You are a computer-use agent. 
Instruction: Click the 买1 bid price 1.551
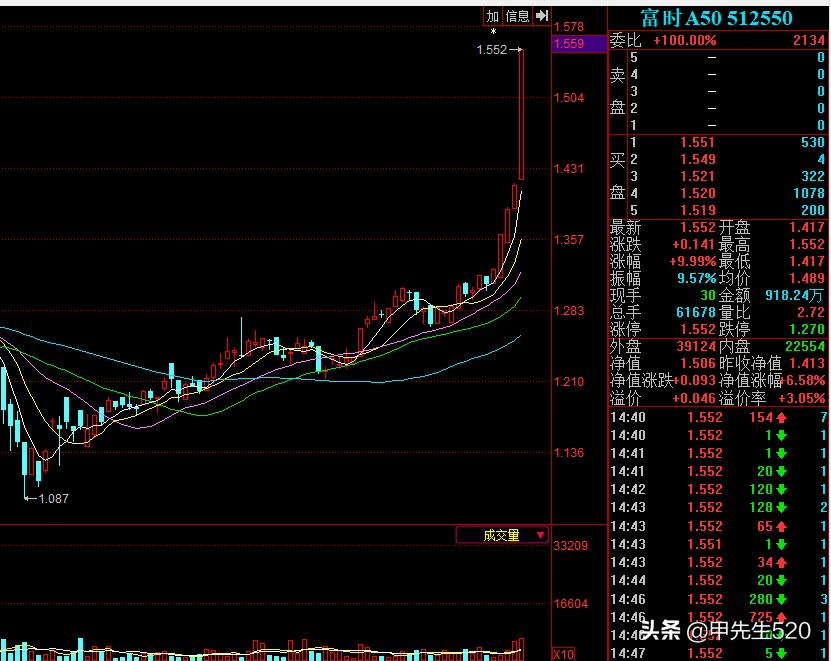pos(697,142)
